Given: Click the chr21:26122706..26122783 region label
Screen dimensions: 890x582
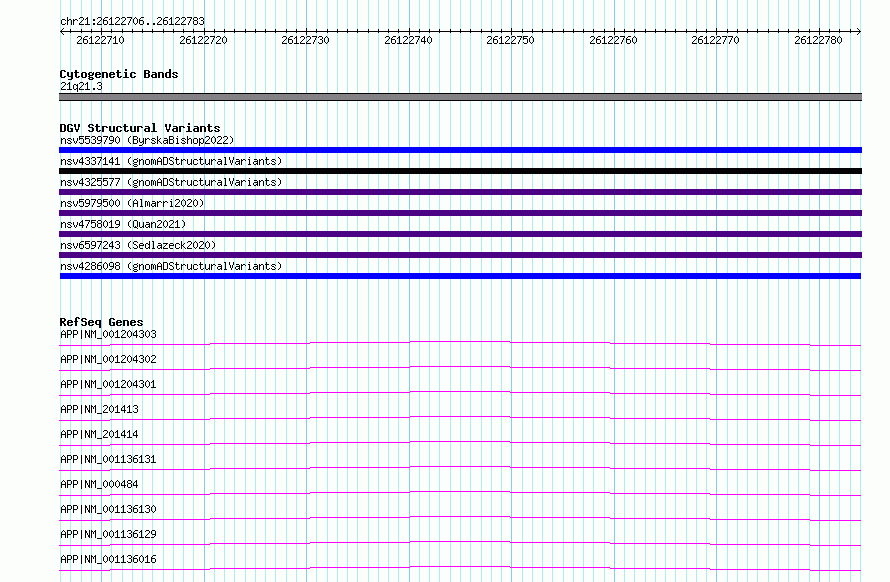Looking at the screenshot, I should pyautogui.click(x=132, y=21).
